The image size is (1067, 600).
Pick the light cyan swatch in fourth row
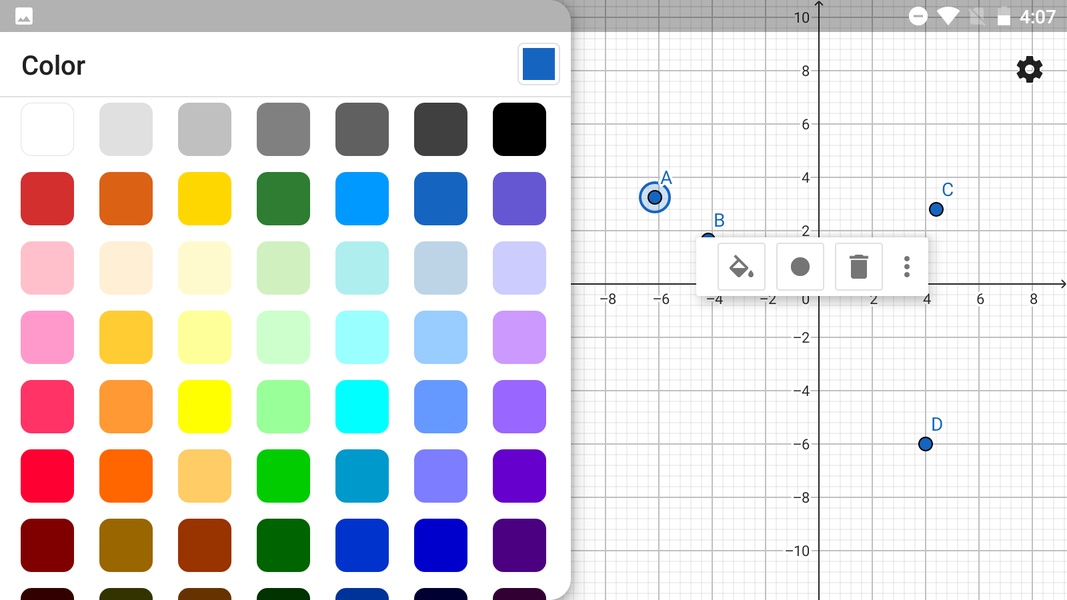coord(362,337)
